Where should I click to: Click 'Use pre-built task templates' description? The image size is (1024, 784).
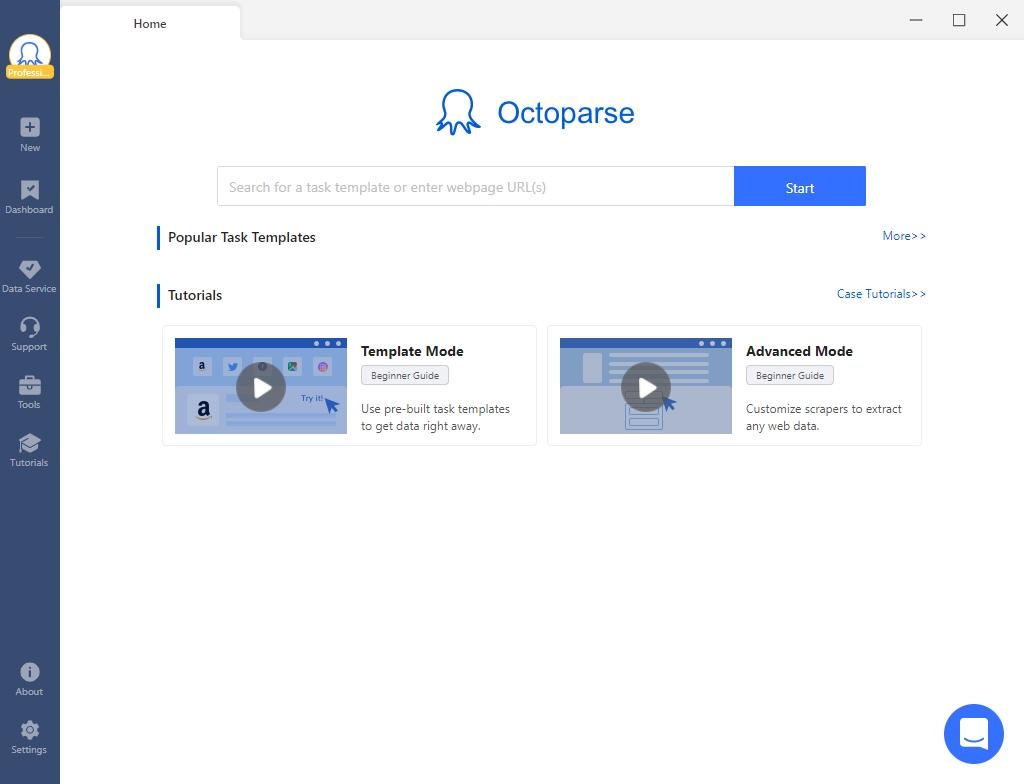pyautogui.click(x=436, y=417)
